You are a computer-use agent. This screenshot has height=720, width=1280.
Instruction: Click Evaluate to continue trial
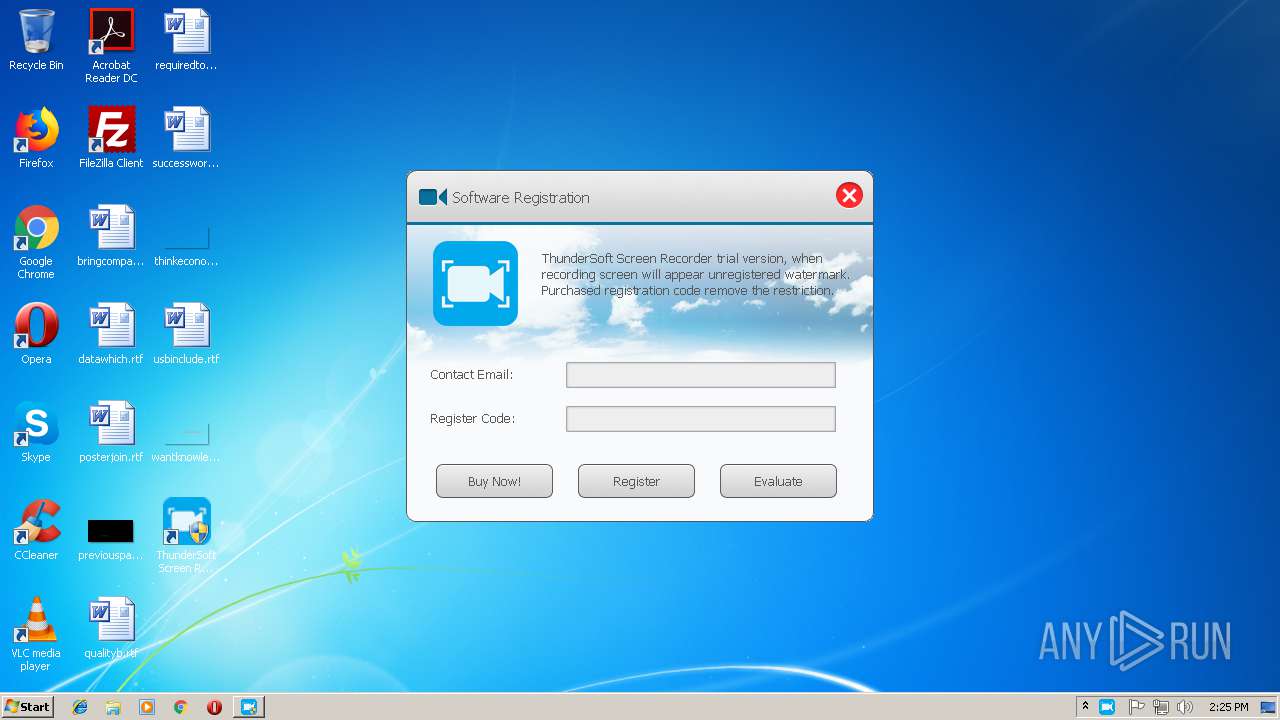pyautogui.click(x=778, y=481)
